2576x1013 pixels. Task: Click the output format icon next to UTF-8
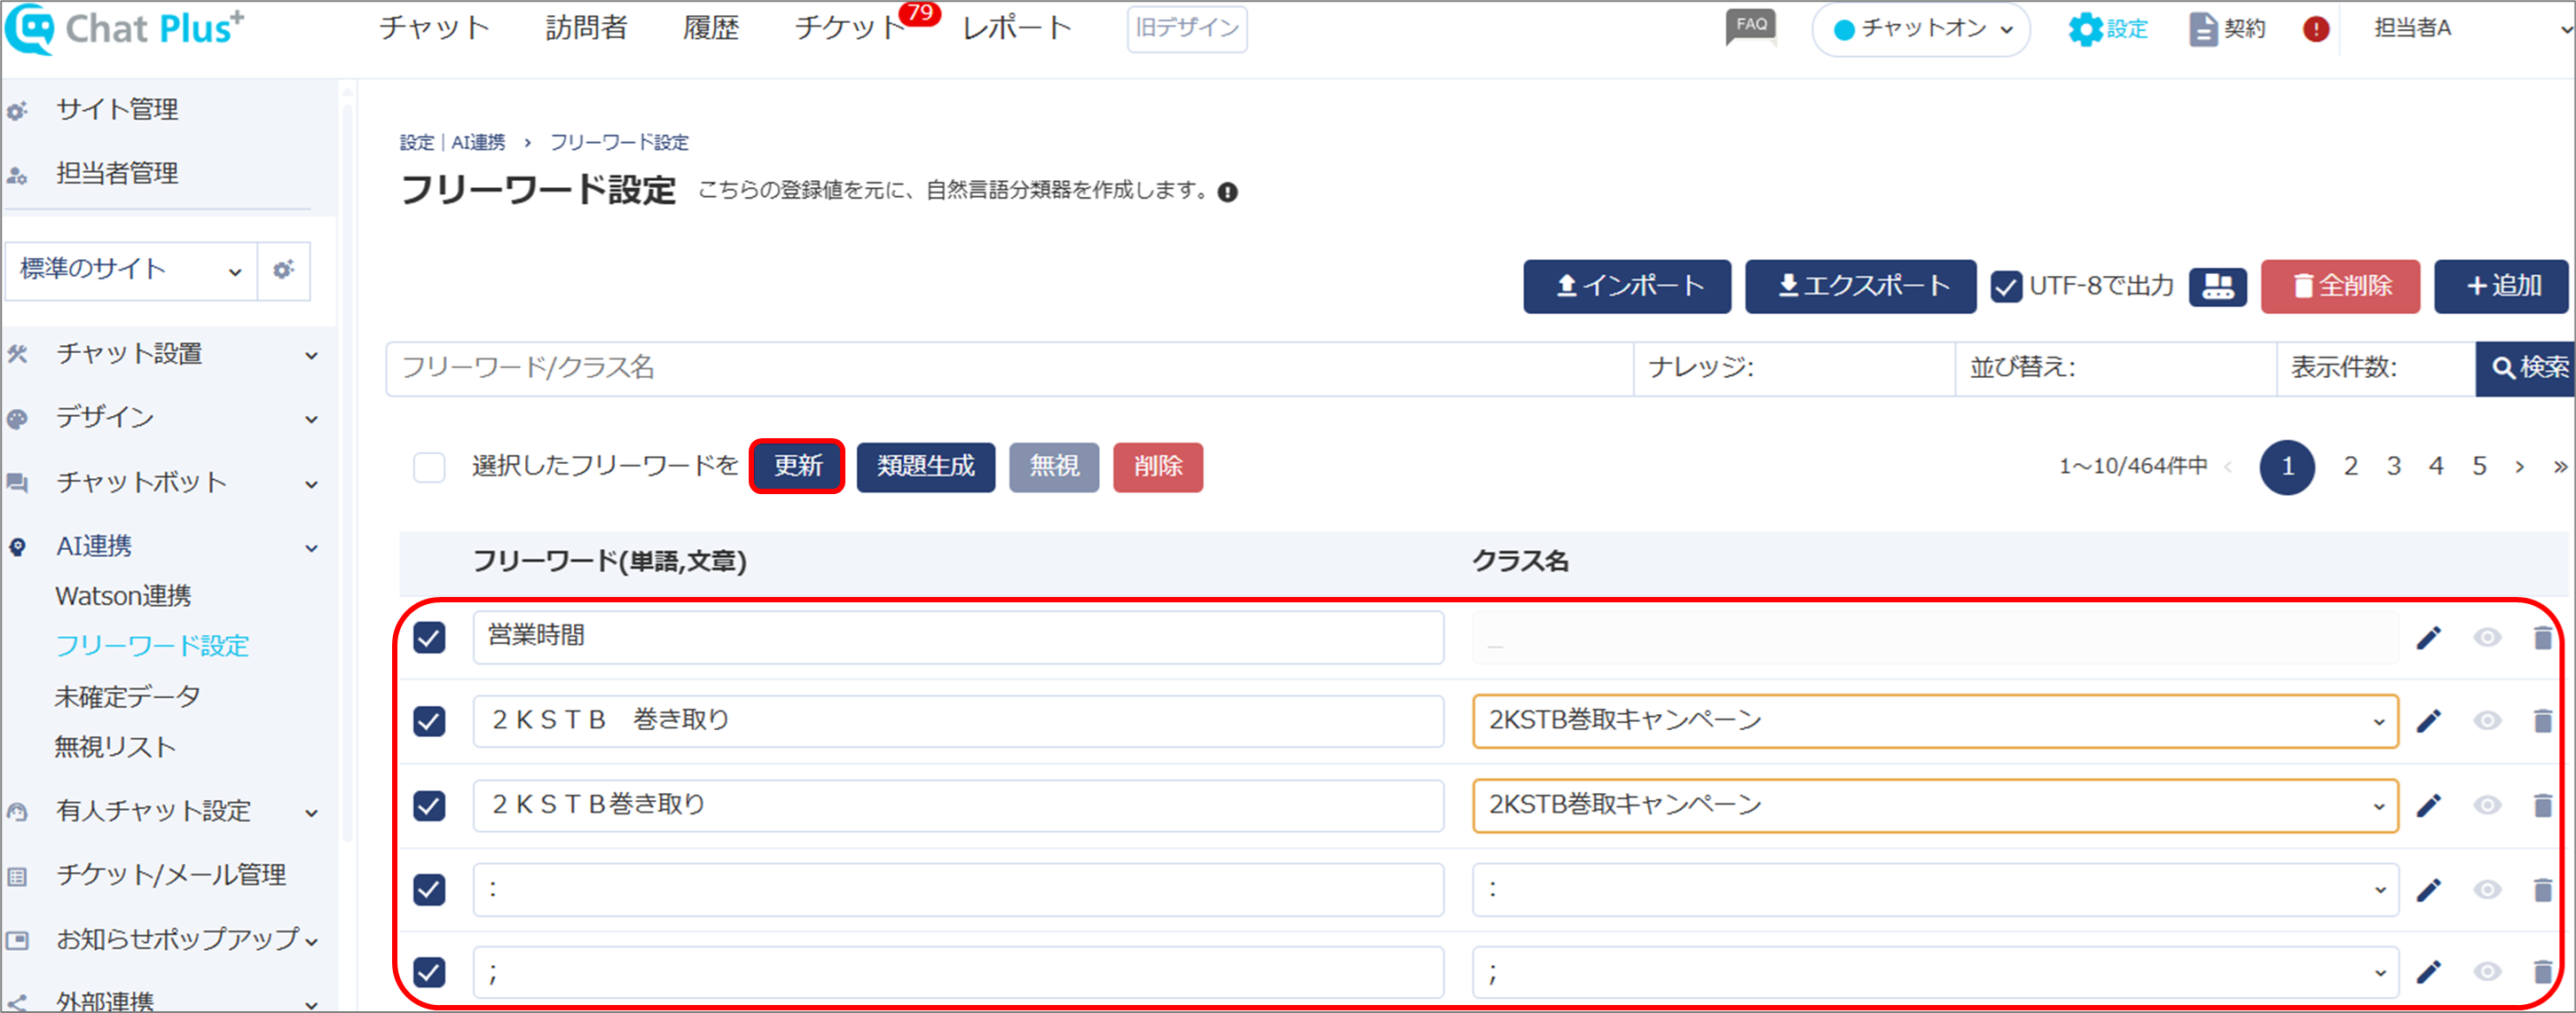click(x=2217, y=287)
